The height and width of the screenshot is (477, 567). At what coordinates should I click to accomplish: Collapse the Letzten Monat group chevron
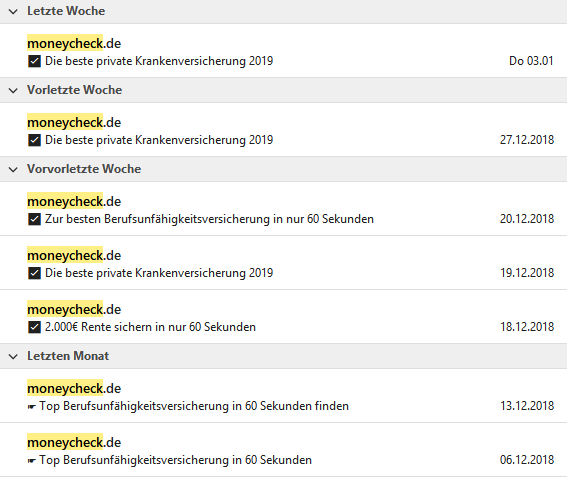pos(13,357)
